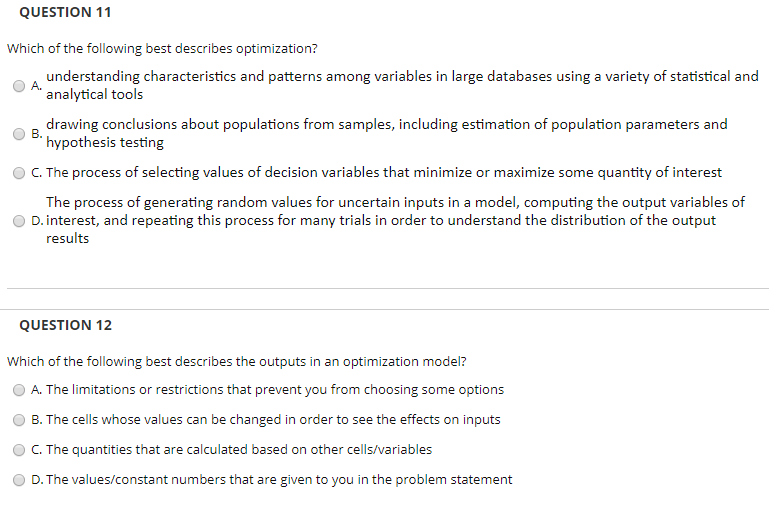
Task: Pick option D radio in Question 11
Action: [x=19, y=221]
